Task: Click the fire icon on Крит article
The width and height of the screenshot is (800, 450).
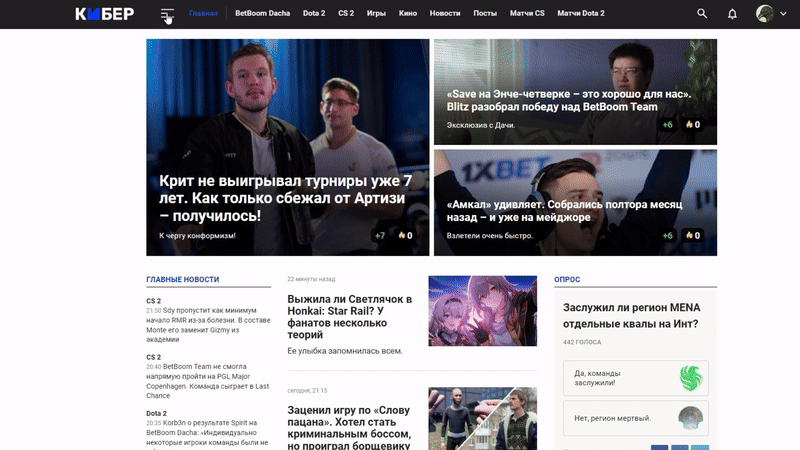Action: (x=402, y=235)
